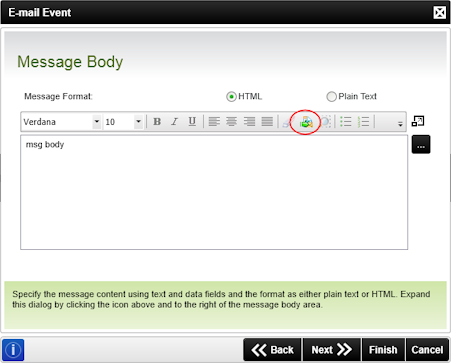Open the Verdana font dropdown

97,122
